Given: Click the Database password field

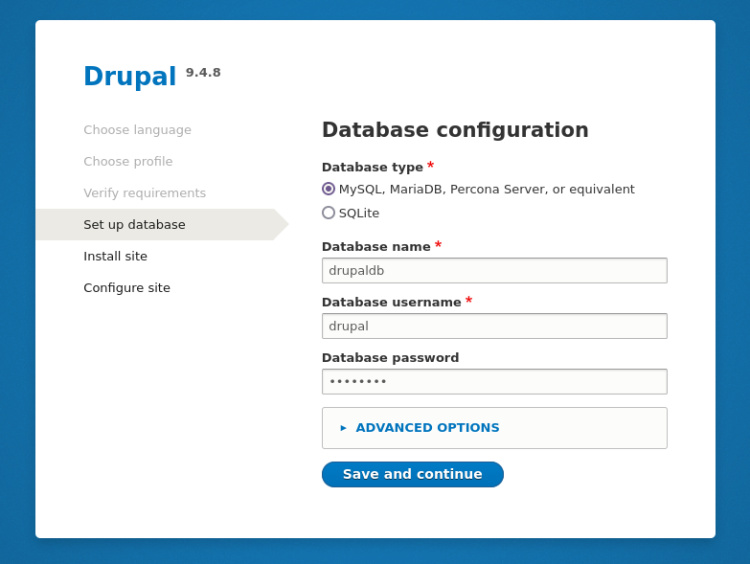Looking at the screenshot, I should pos(494,382).
